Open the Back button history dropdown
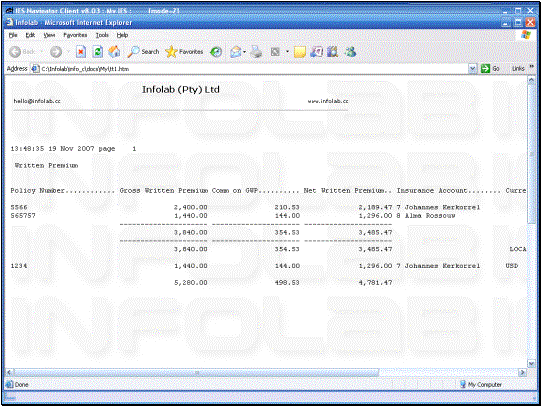This screenshot has width=541, height=406. pyautogui.click(x=42, y=52)
